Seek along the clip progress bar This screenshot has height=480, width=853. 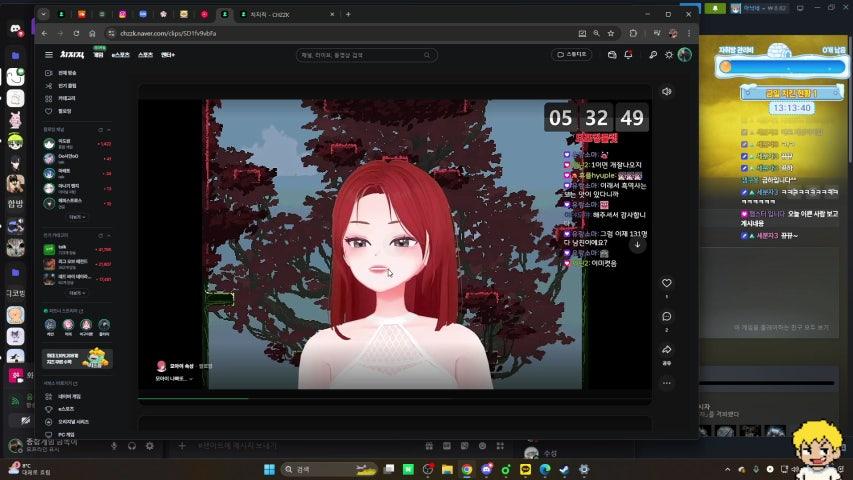point(394,398)
